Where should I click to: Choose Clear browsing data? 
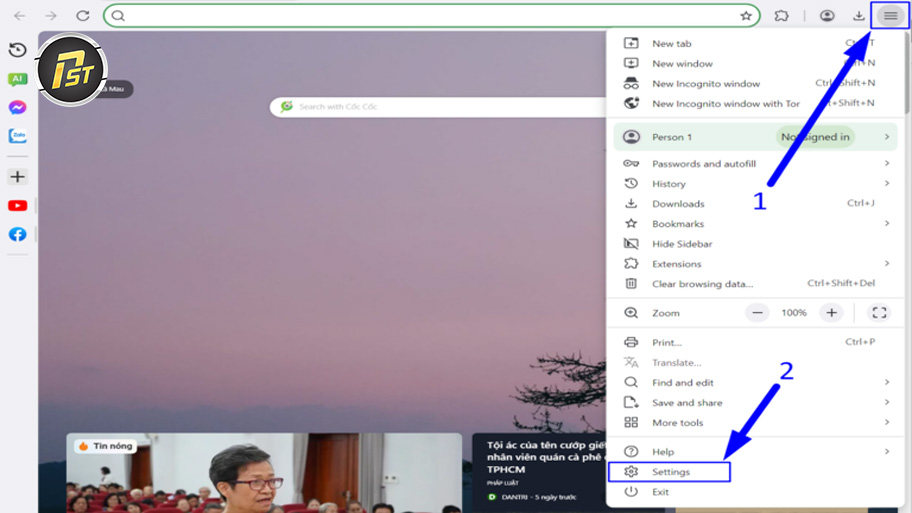point(755,284)
